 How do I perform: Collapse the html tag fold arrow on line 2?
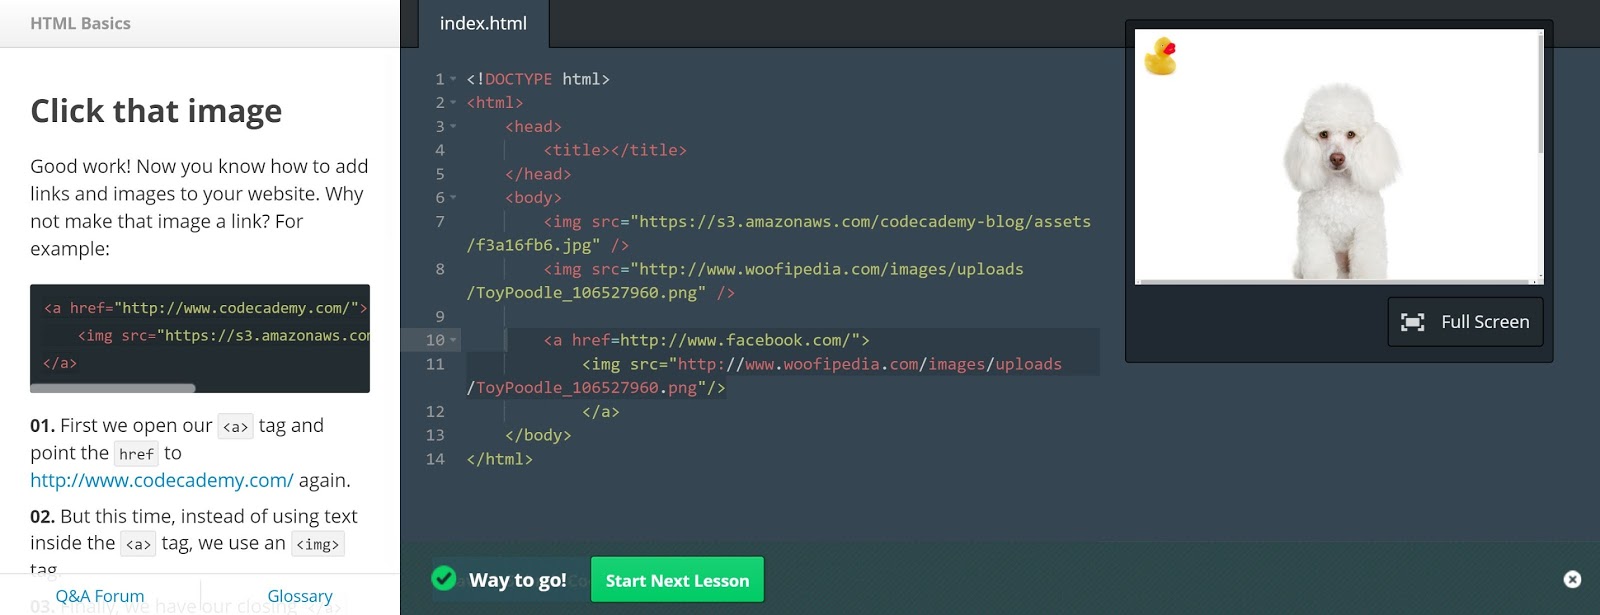coord(453,103)
